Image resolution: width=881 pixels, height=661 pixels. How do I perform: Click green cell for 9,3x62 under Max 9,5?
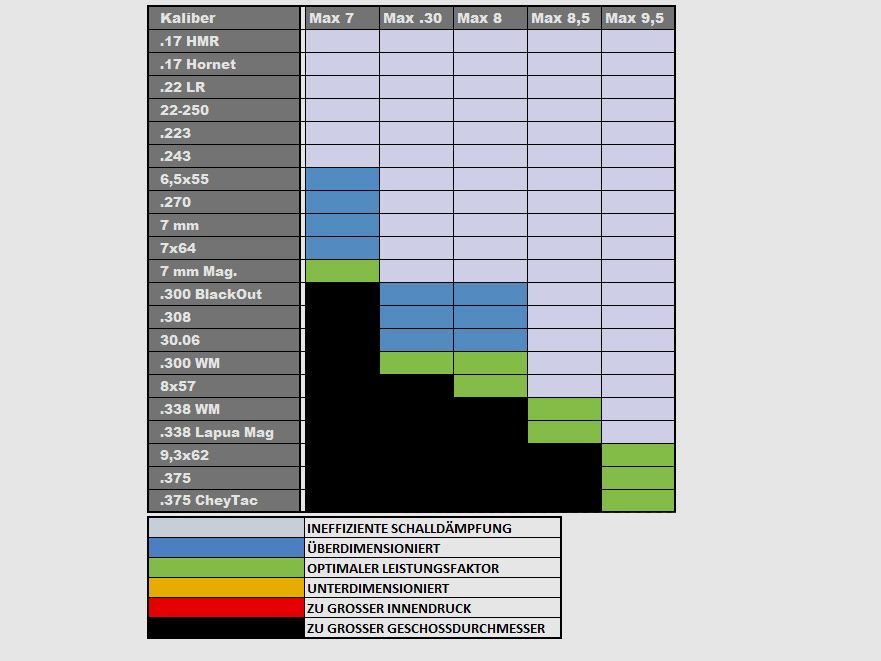click(638, 455)
